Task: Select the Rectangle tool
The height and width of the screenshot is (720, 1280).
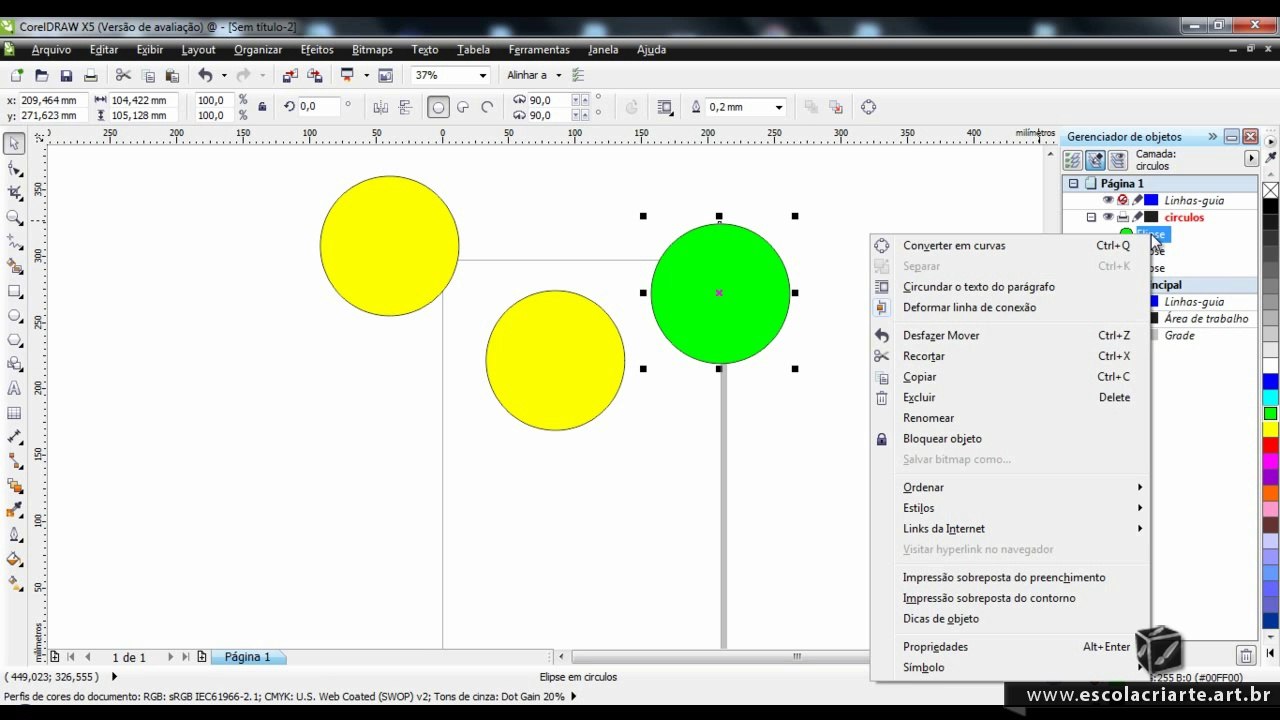Action: click(x=14, y=291)
